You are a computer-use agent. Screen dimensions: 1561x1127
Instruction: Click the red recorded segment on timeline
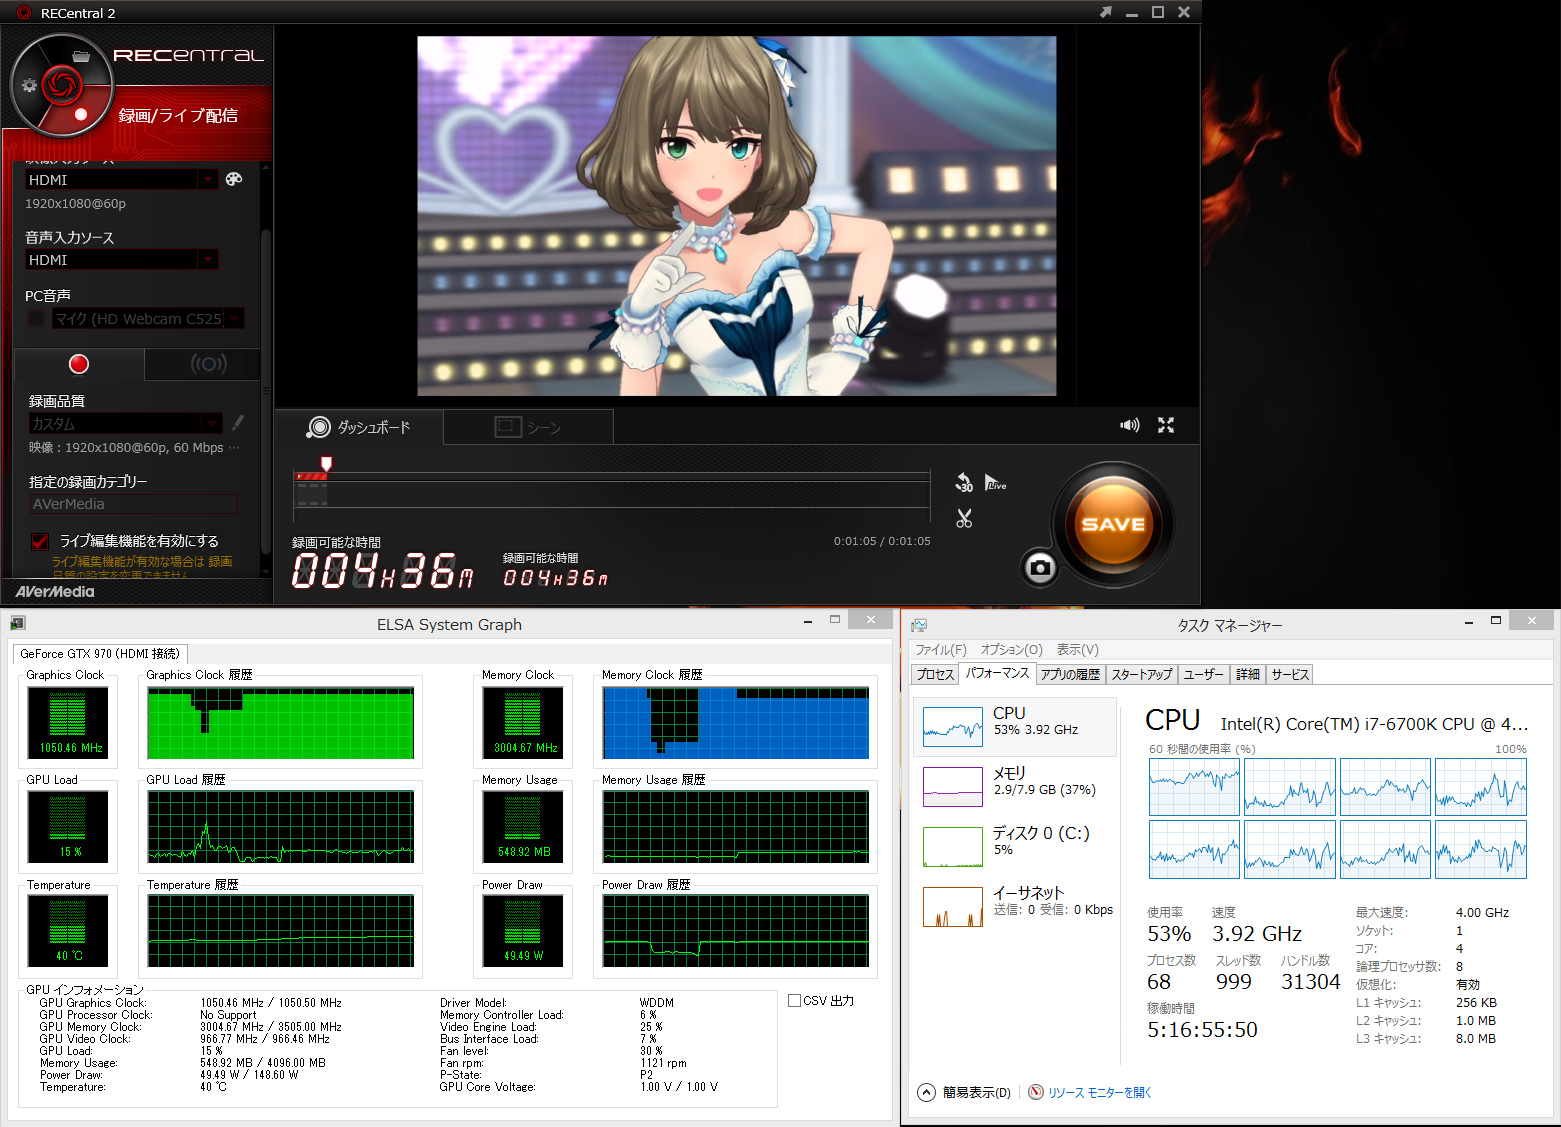pos(311,476)
